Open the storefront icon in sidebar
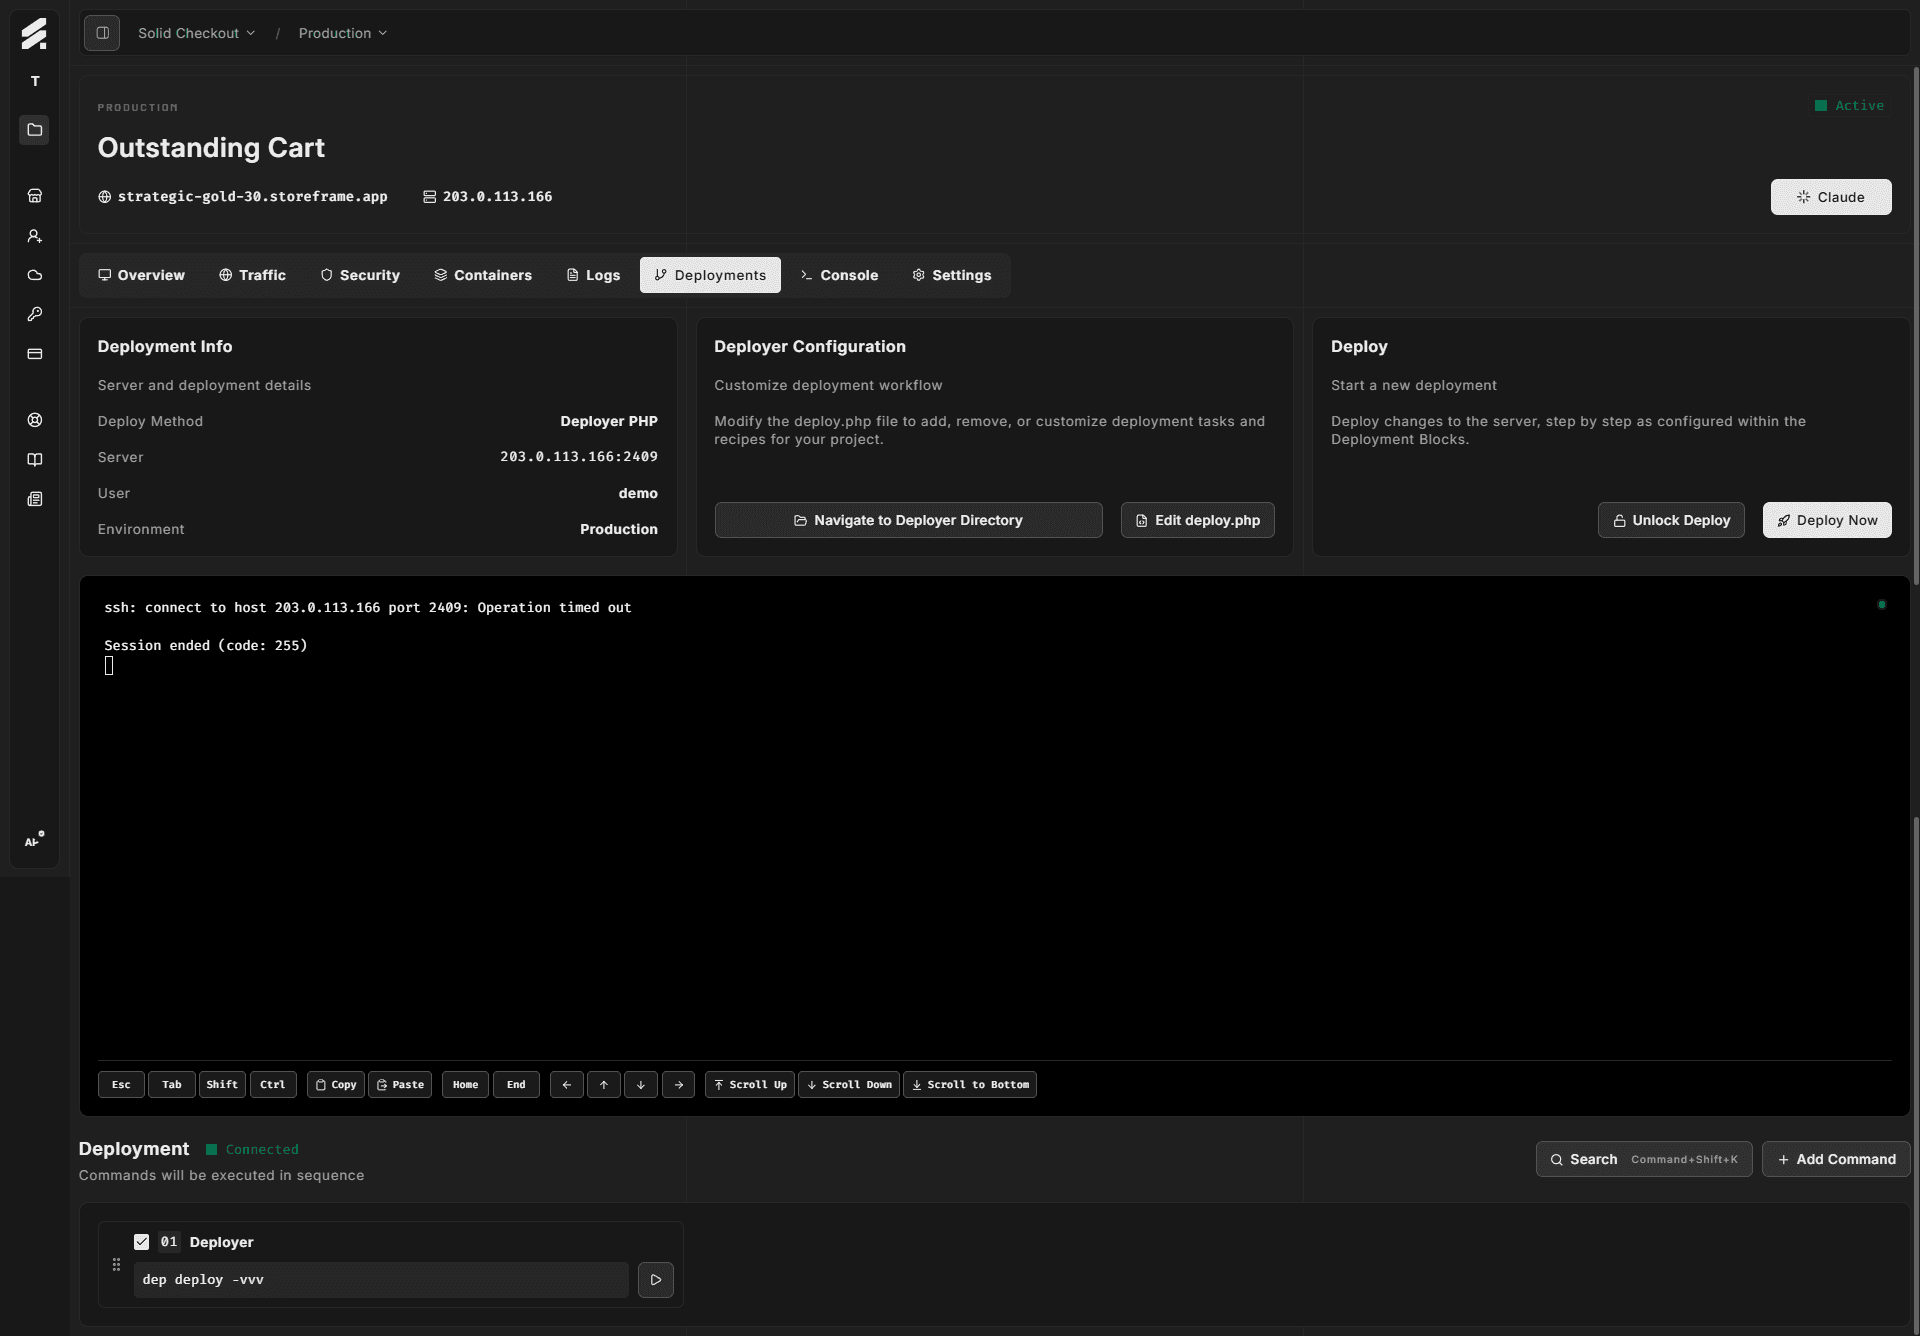Image resolution: width=1920 pixels, height=1336 pixels. [34, 196]
